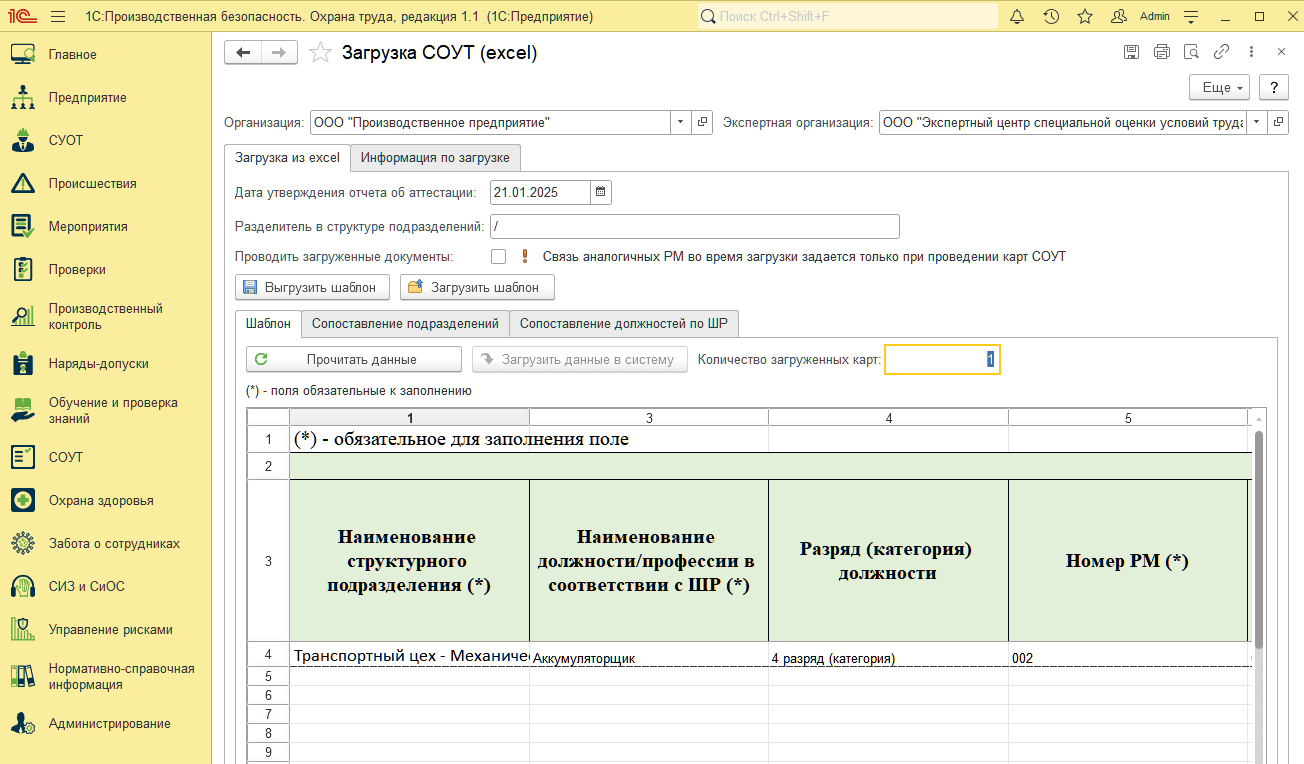Click the spreadsheet vertical scrollbar

1259,540
